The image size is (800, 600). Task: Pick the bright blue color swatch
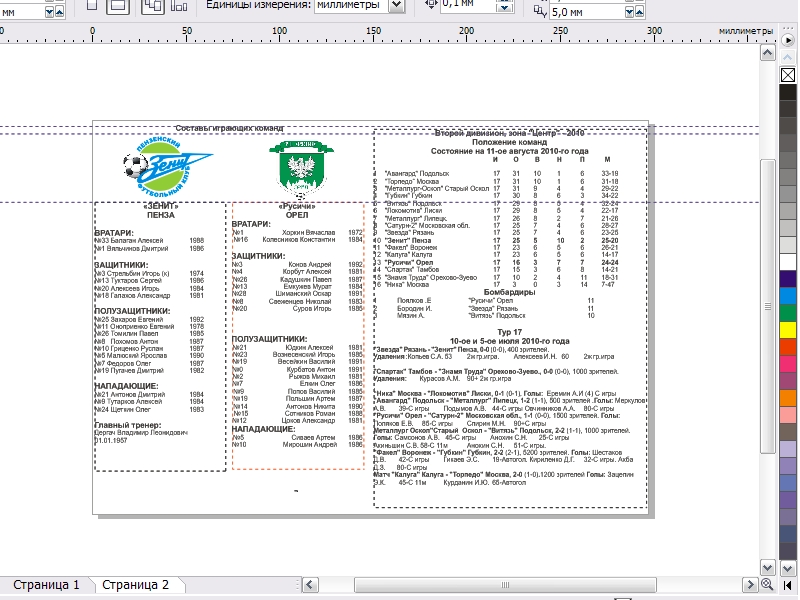788,295
